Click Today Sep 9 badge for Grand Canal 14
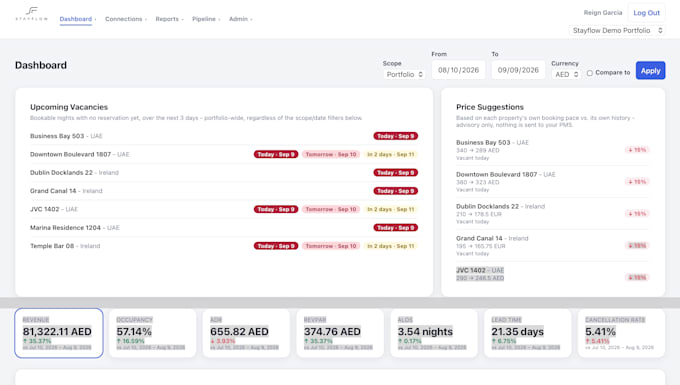Screen dimensions: 680x385 pos(396,191)
